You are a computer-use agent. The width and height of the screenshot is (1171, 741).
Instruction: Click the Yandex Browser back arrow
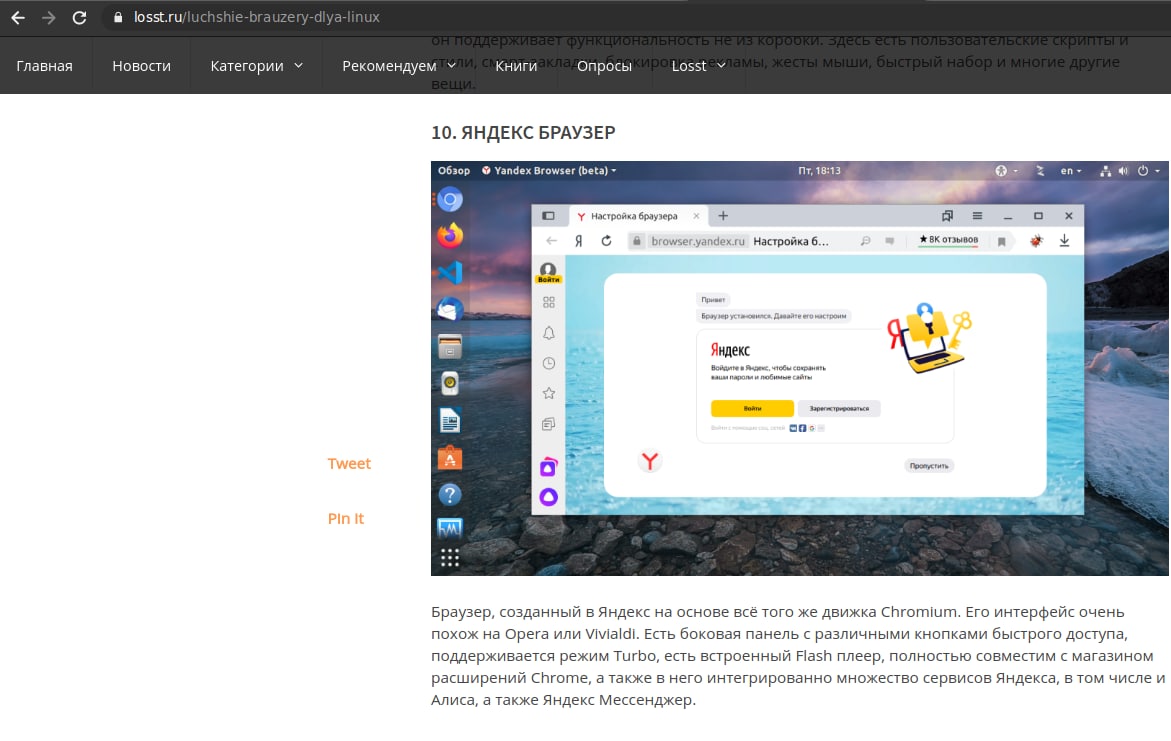pos(551,241)
